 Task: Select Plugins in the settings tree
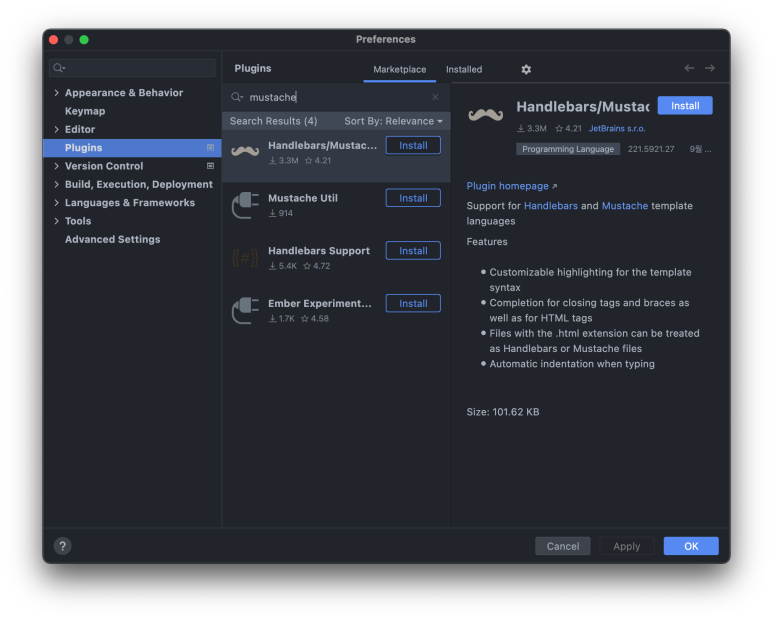(132, 148)
